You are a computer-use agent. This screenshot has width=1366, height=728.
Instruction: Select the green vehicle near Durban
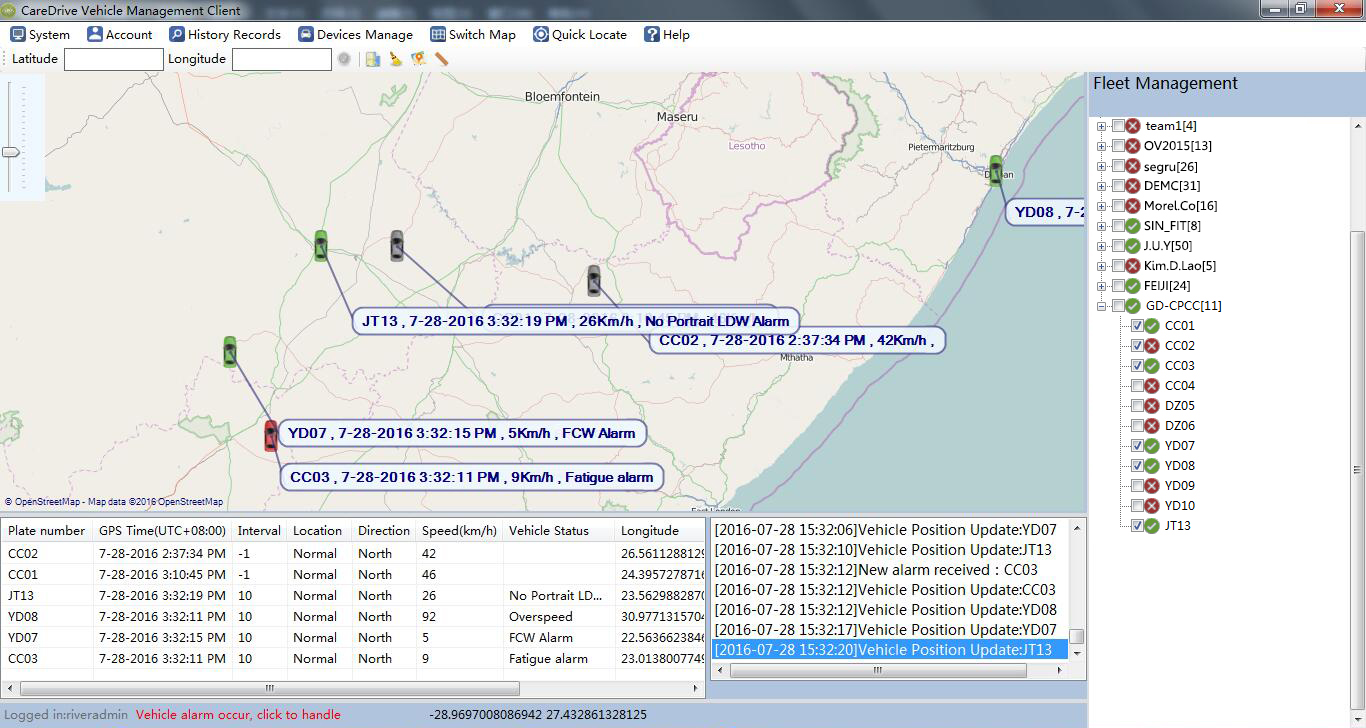[x=995, y=170]
